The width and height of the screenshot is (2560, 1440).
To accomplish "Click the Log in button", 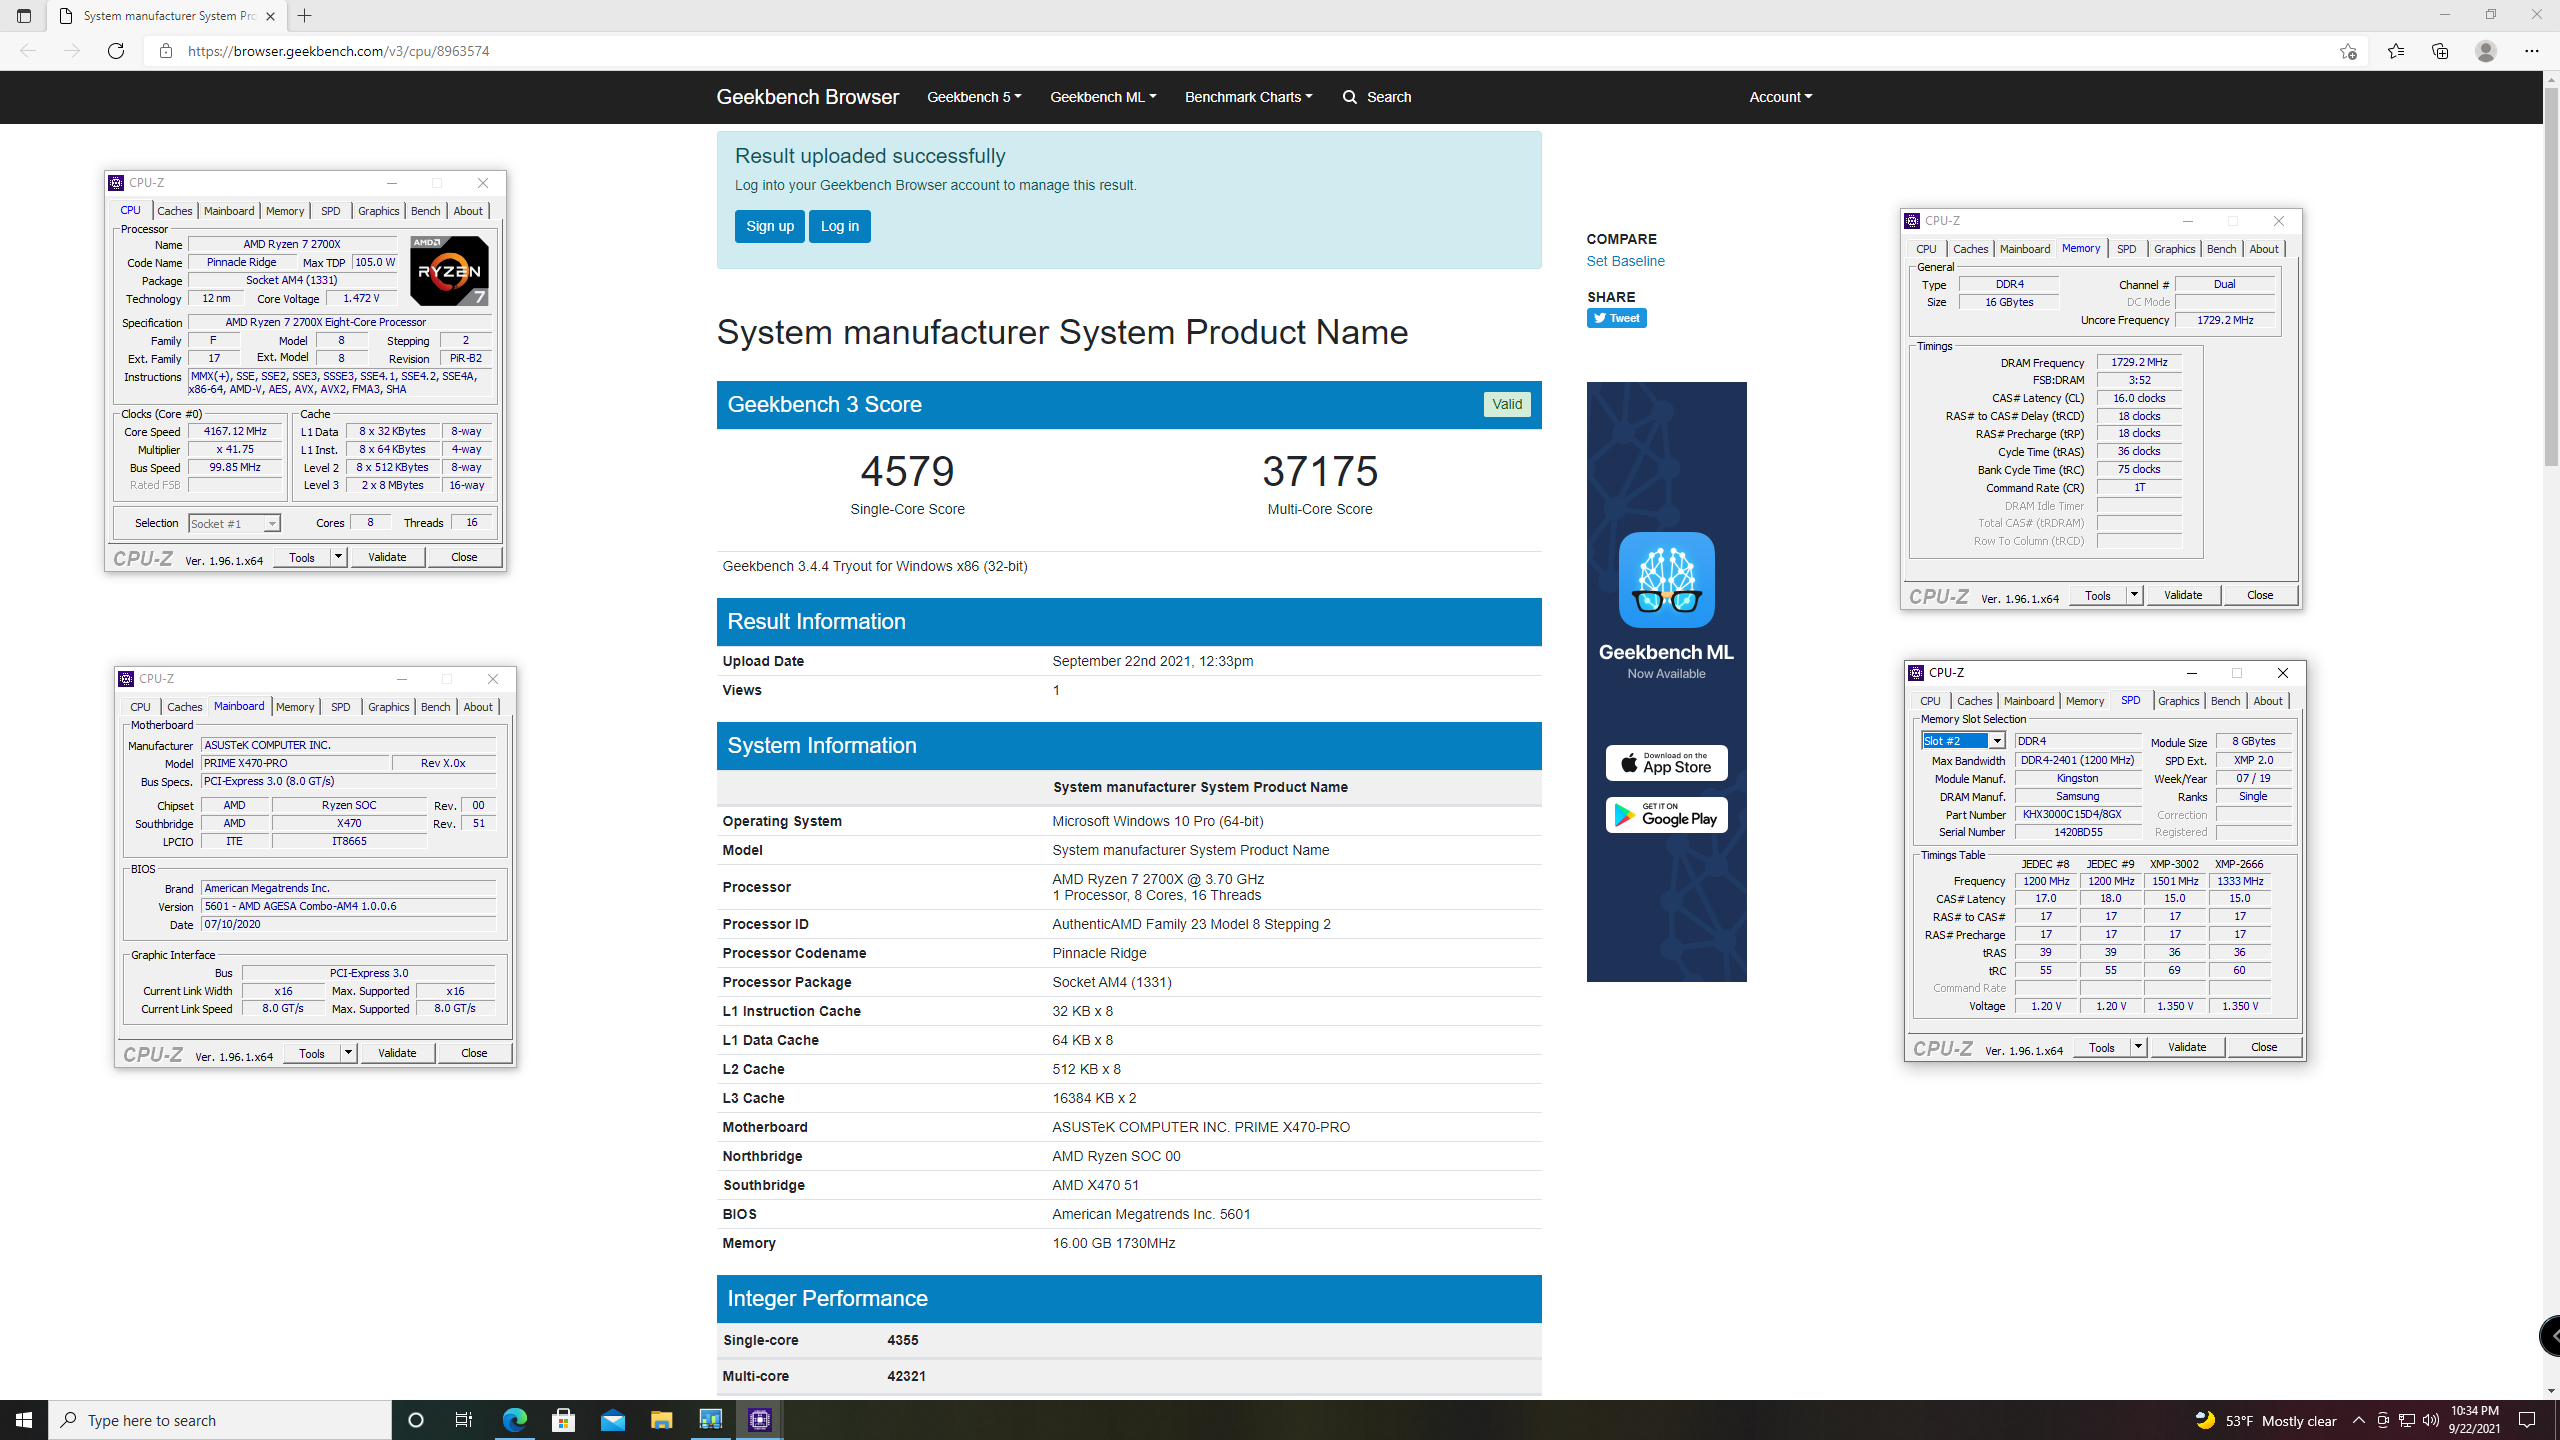I will point(840,226).
